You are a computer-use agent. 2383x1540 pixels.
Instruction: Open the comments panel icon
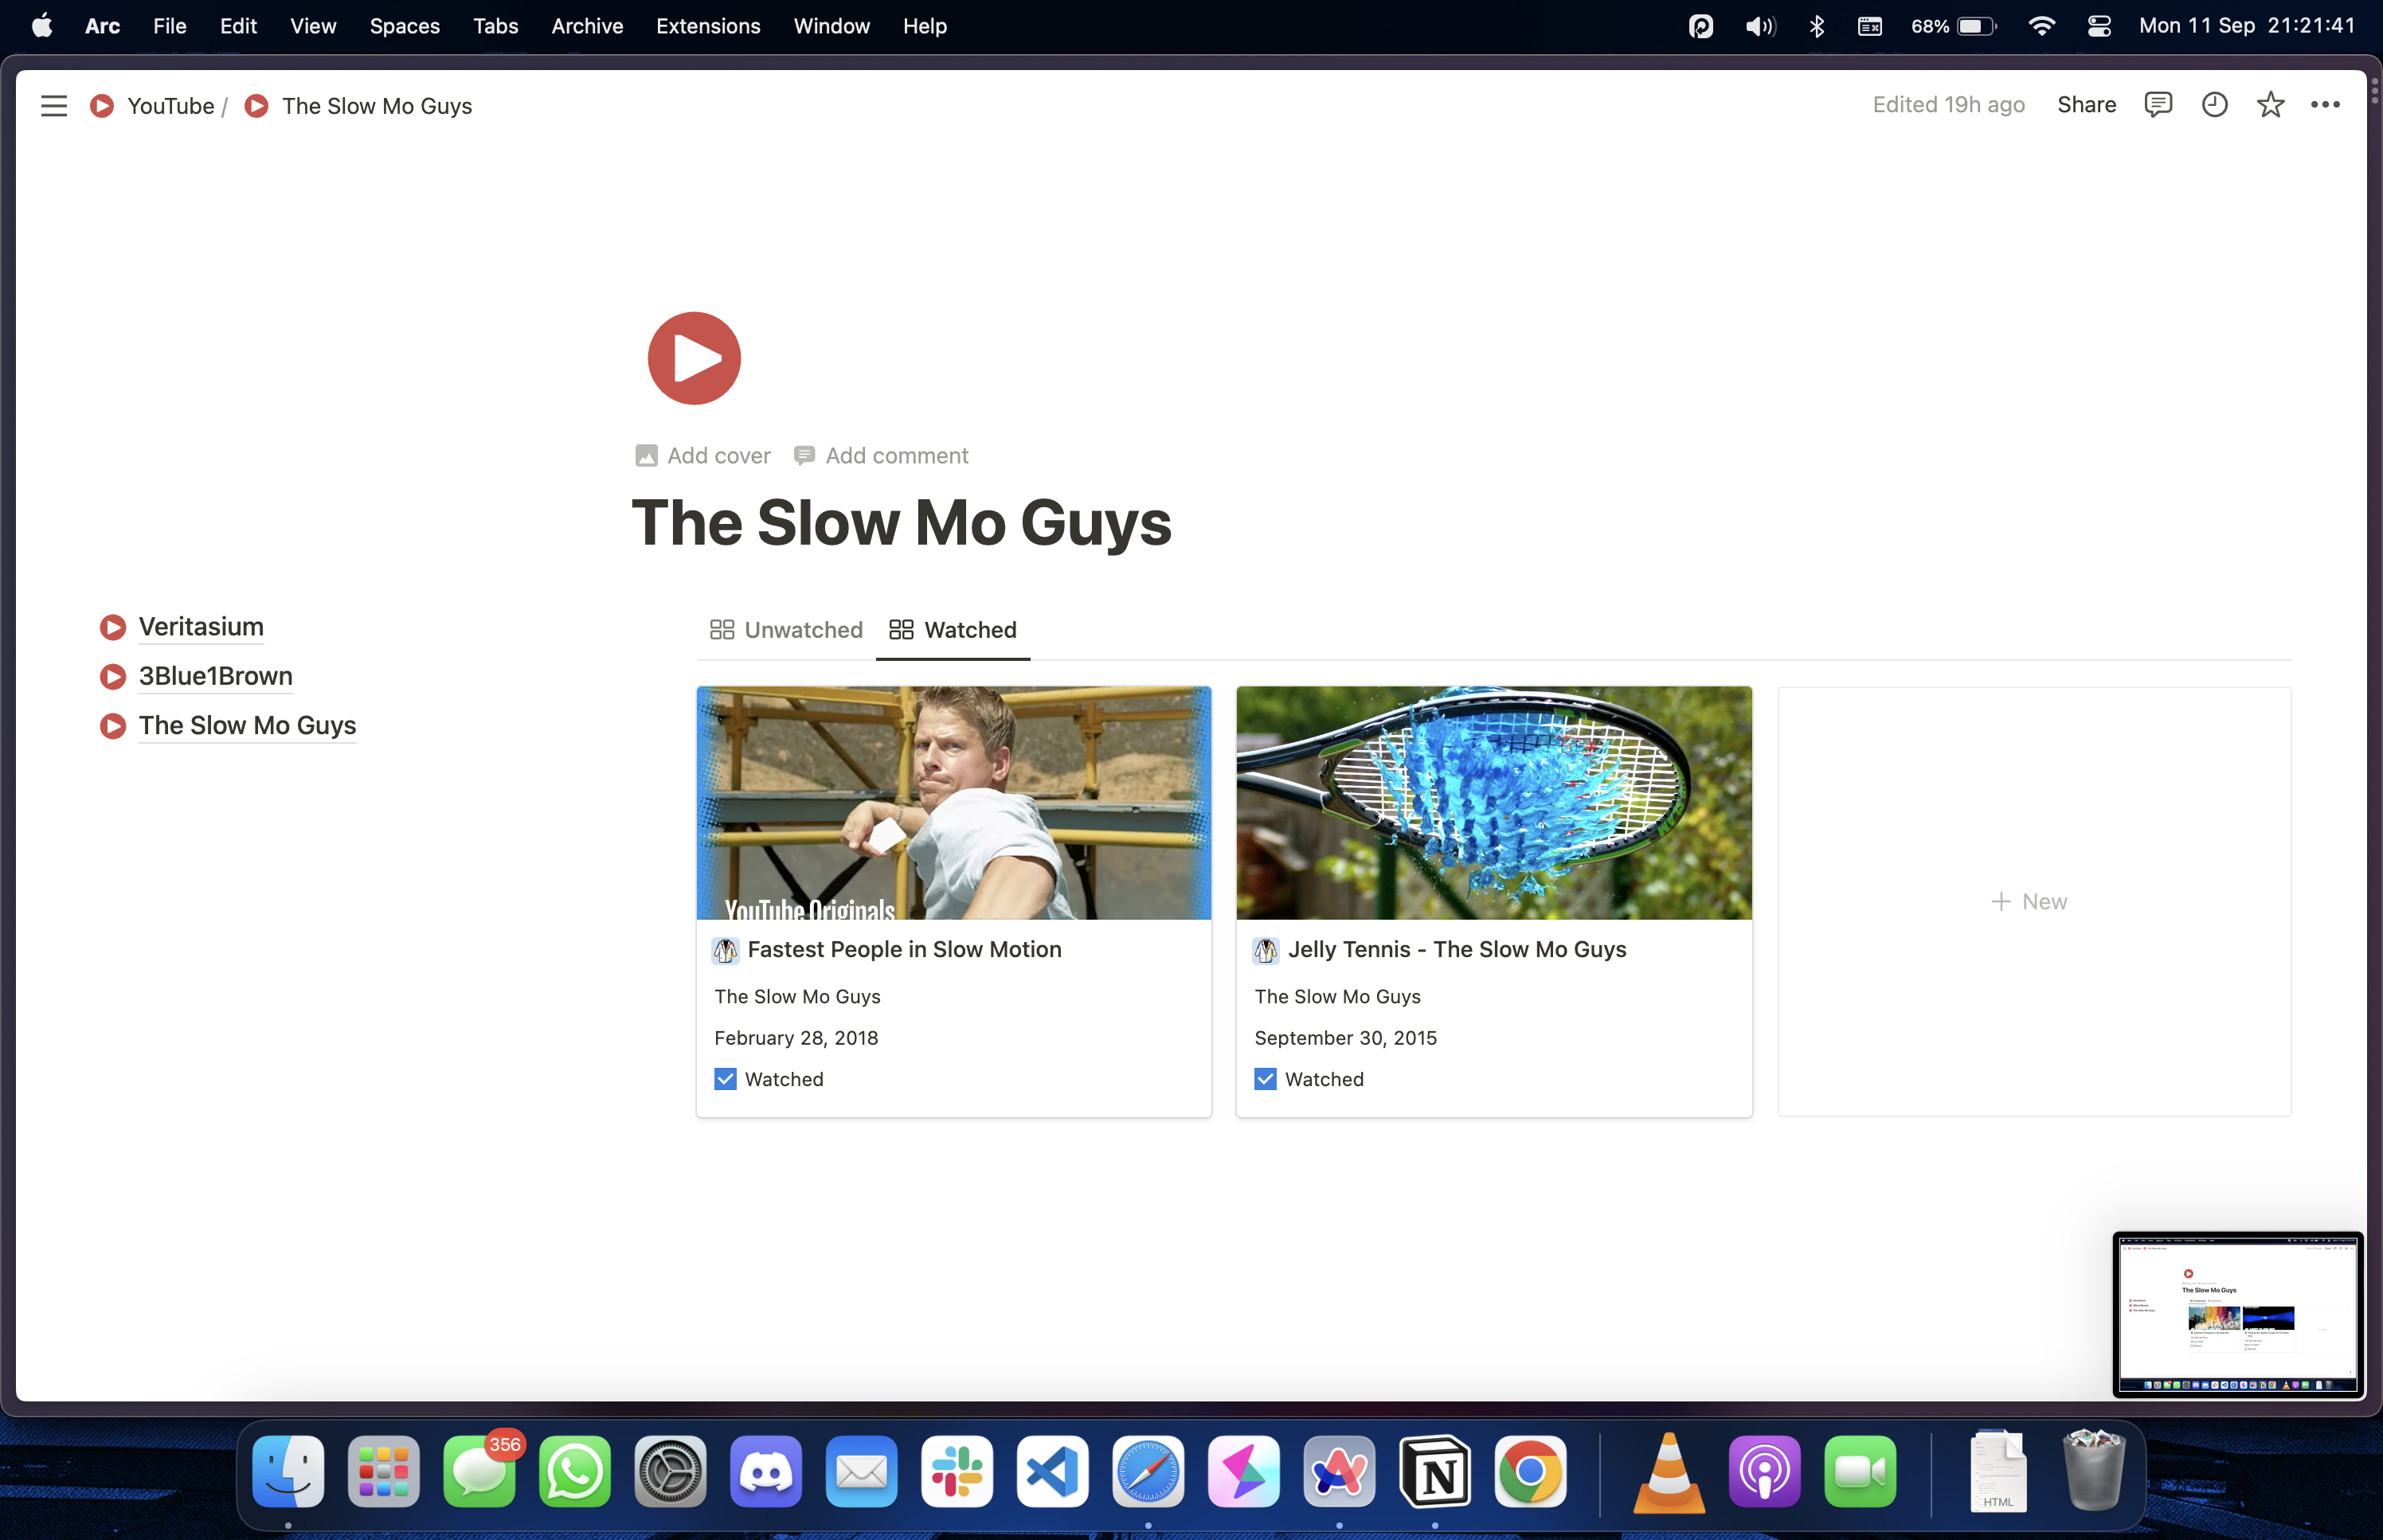(2157, 104)
